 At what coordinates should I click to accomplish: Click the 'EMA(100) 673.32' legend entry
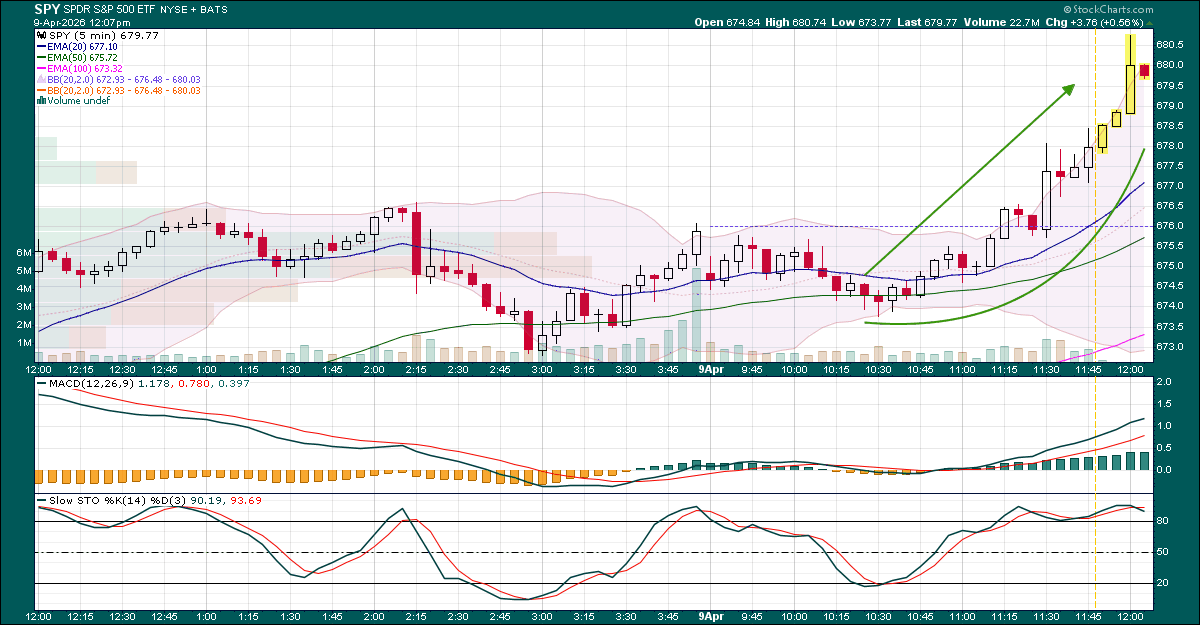coord(86,69)
